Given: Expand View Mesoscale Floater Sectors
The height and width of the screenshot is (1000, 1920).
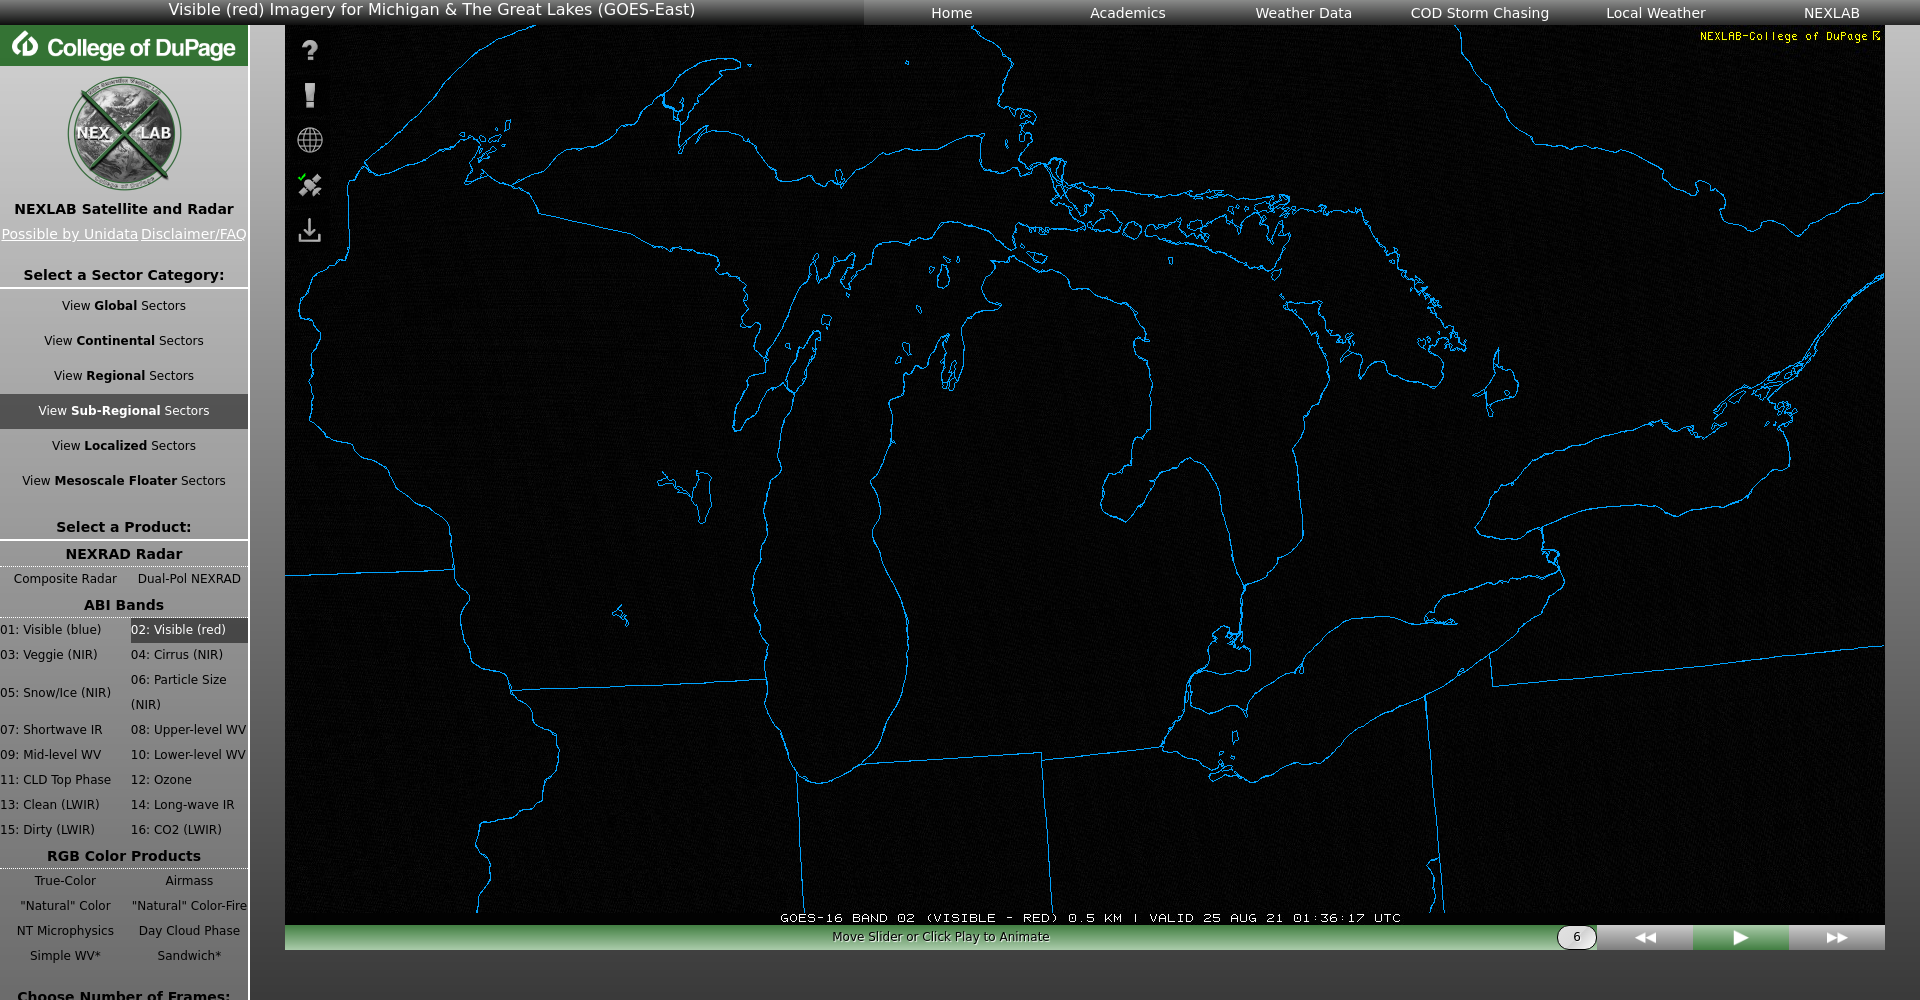Looking at the screenshot, I should pyautogui.click(x=124, y=481).
